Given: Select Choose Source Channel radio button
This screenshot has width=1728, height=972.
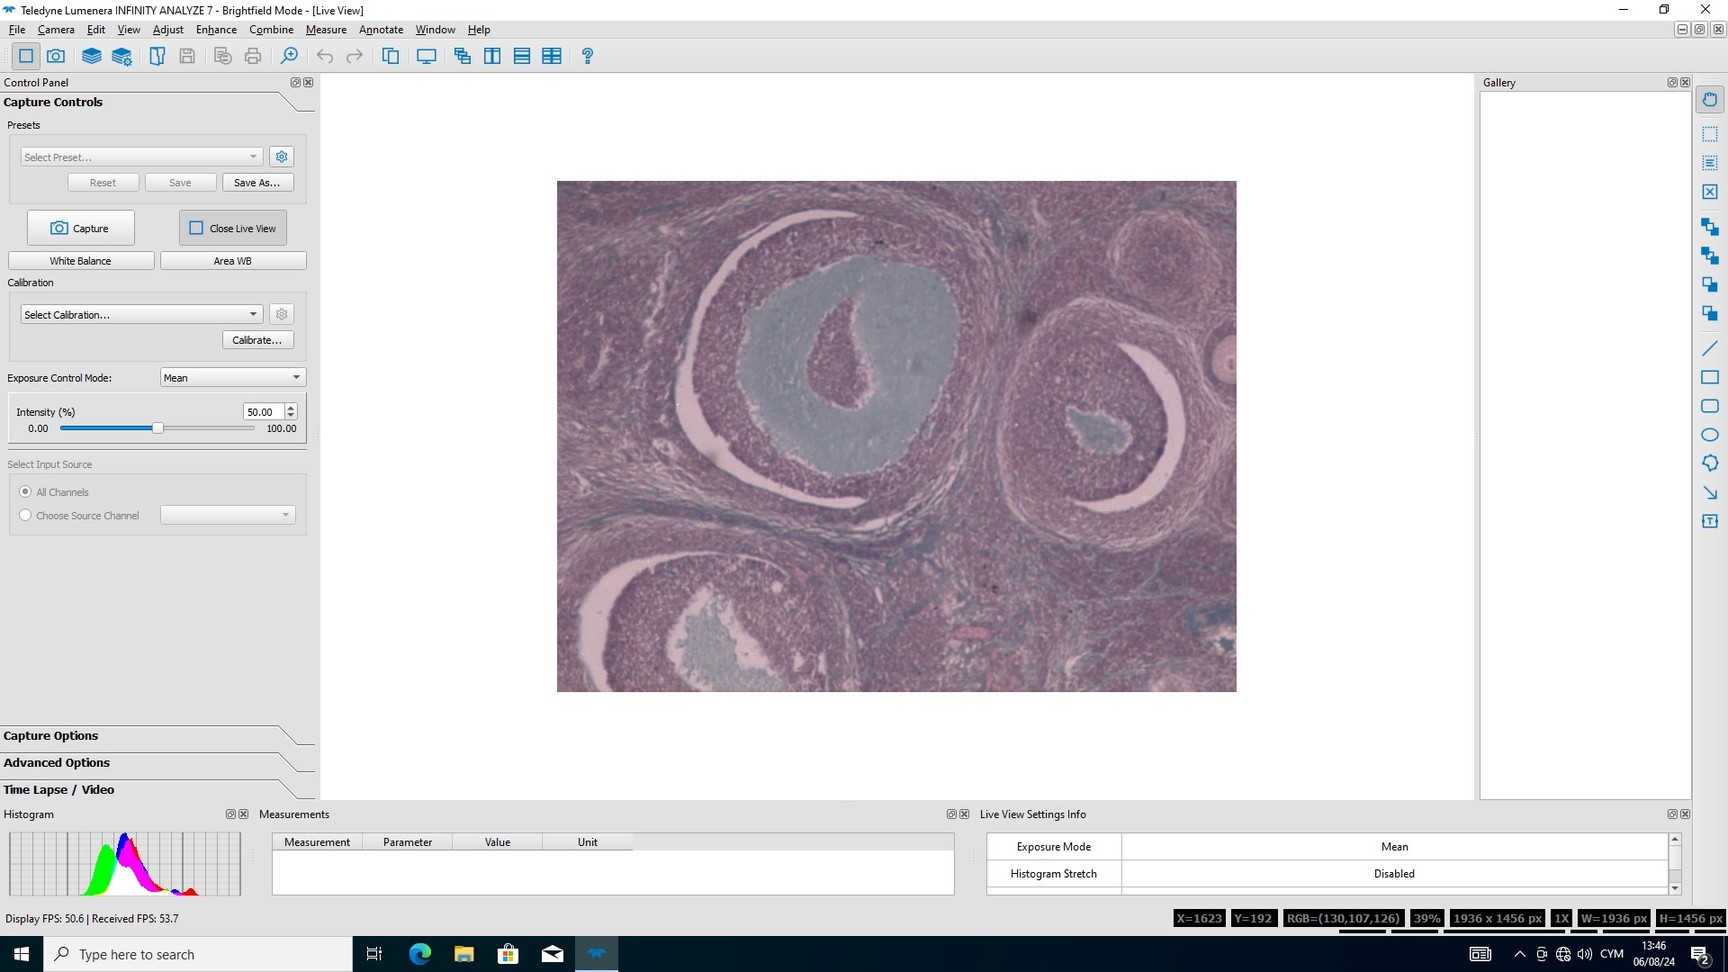Looking at the screenshot, I should 26,515.
